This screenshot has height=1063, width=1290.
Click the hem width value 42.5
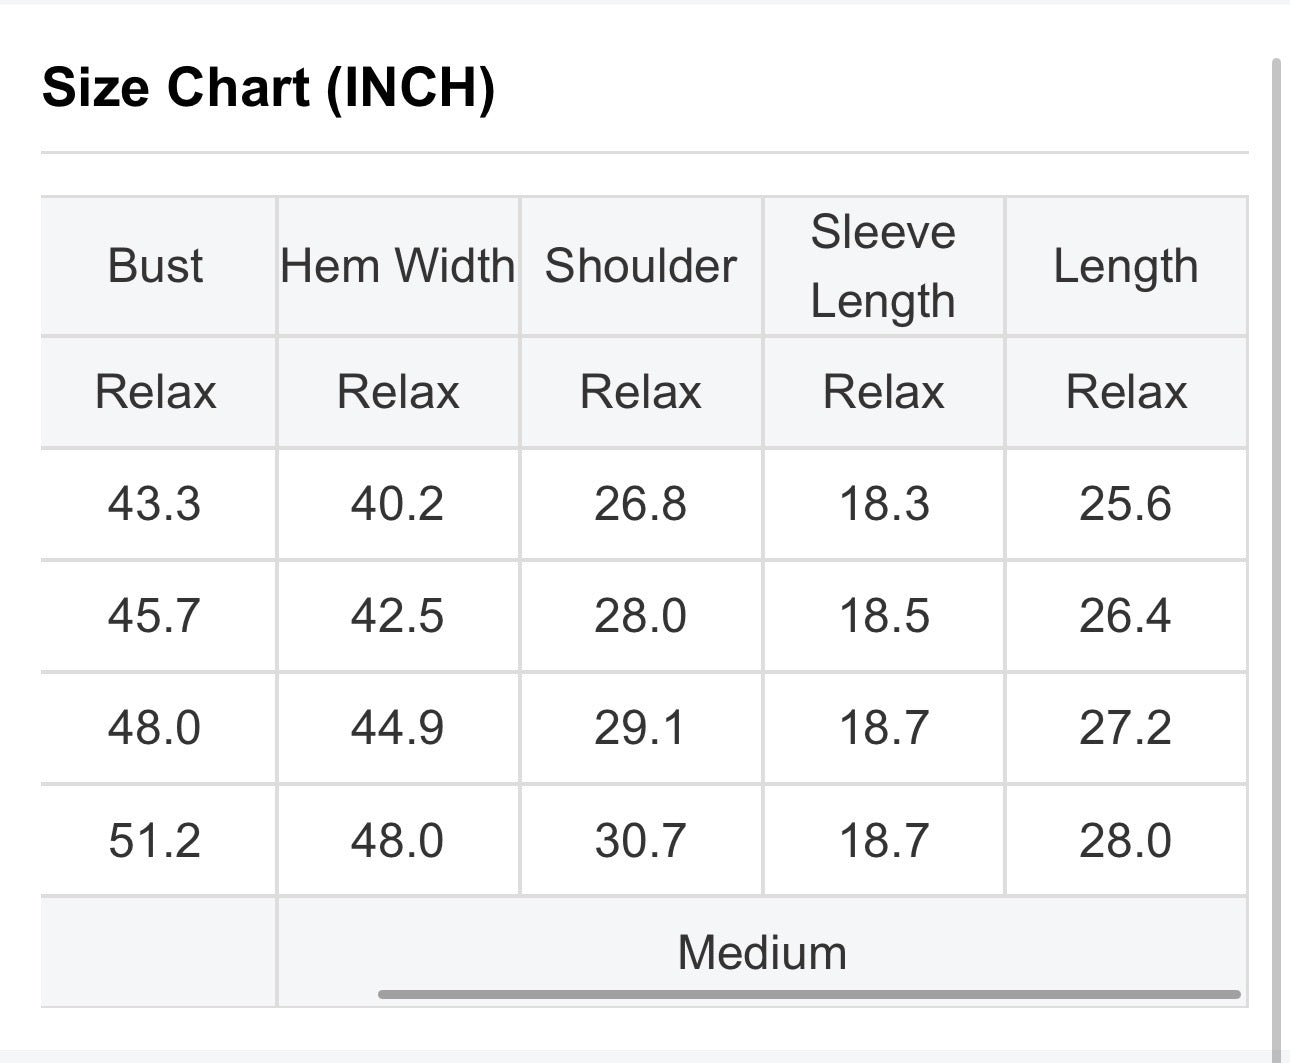(x=398, y=615)
